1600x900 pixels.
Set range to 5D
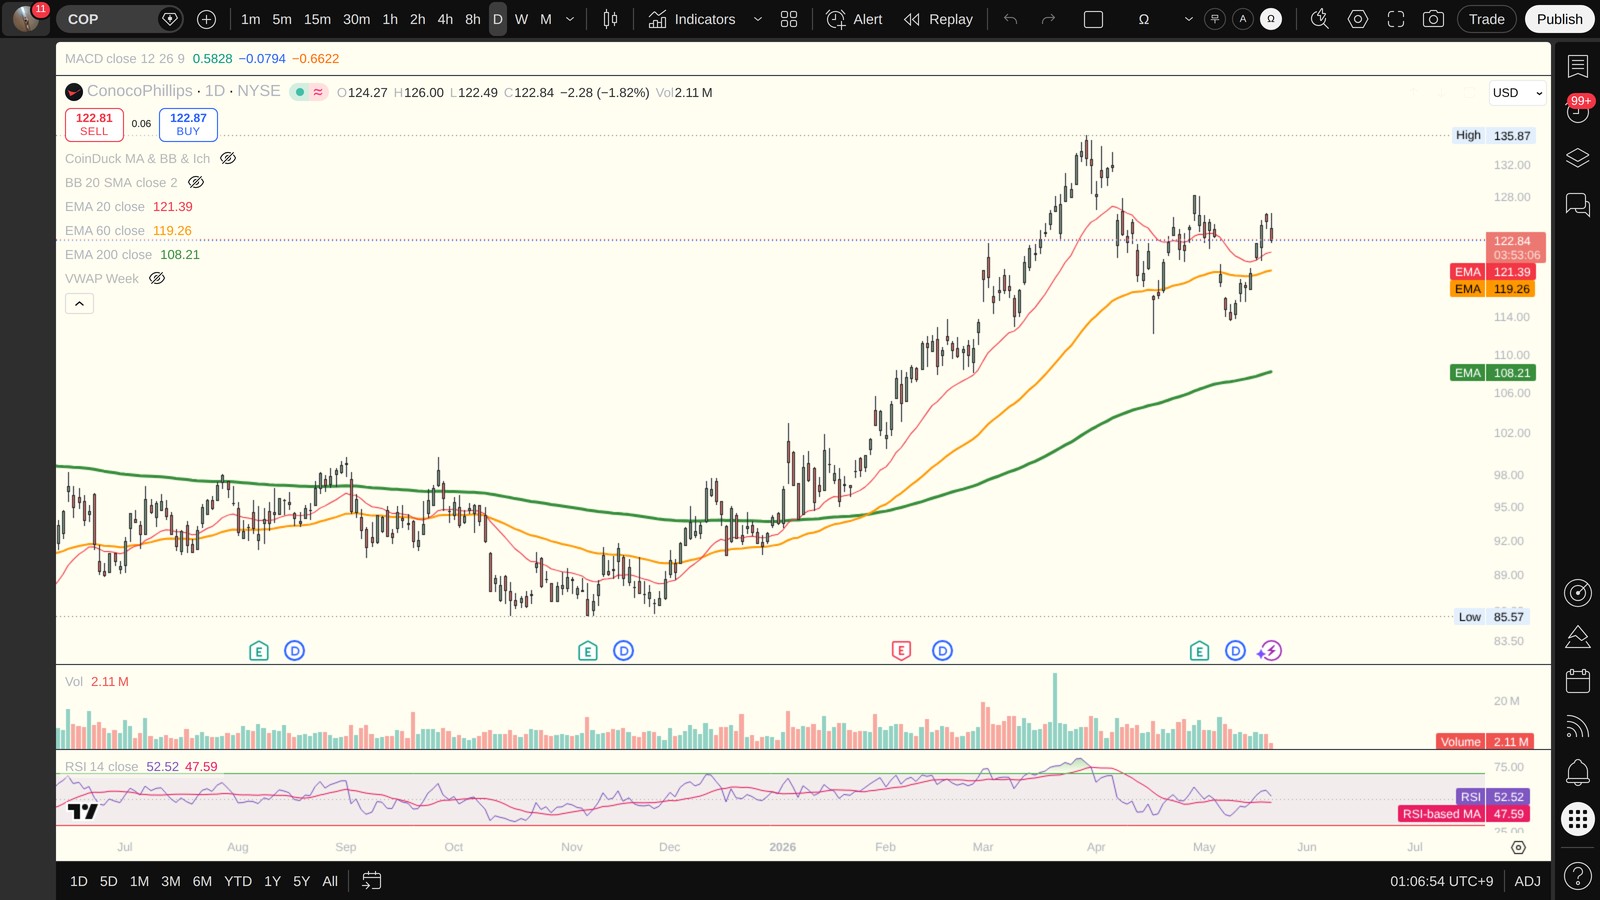click(x=109, y=881)
